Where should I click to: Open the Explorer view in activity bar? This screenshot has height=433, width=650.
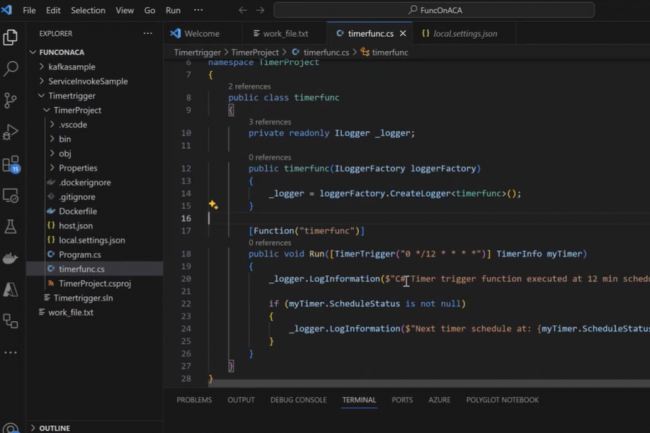tap(11, 37)
